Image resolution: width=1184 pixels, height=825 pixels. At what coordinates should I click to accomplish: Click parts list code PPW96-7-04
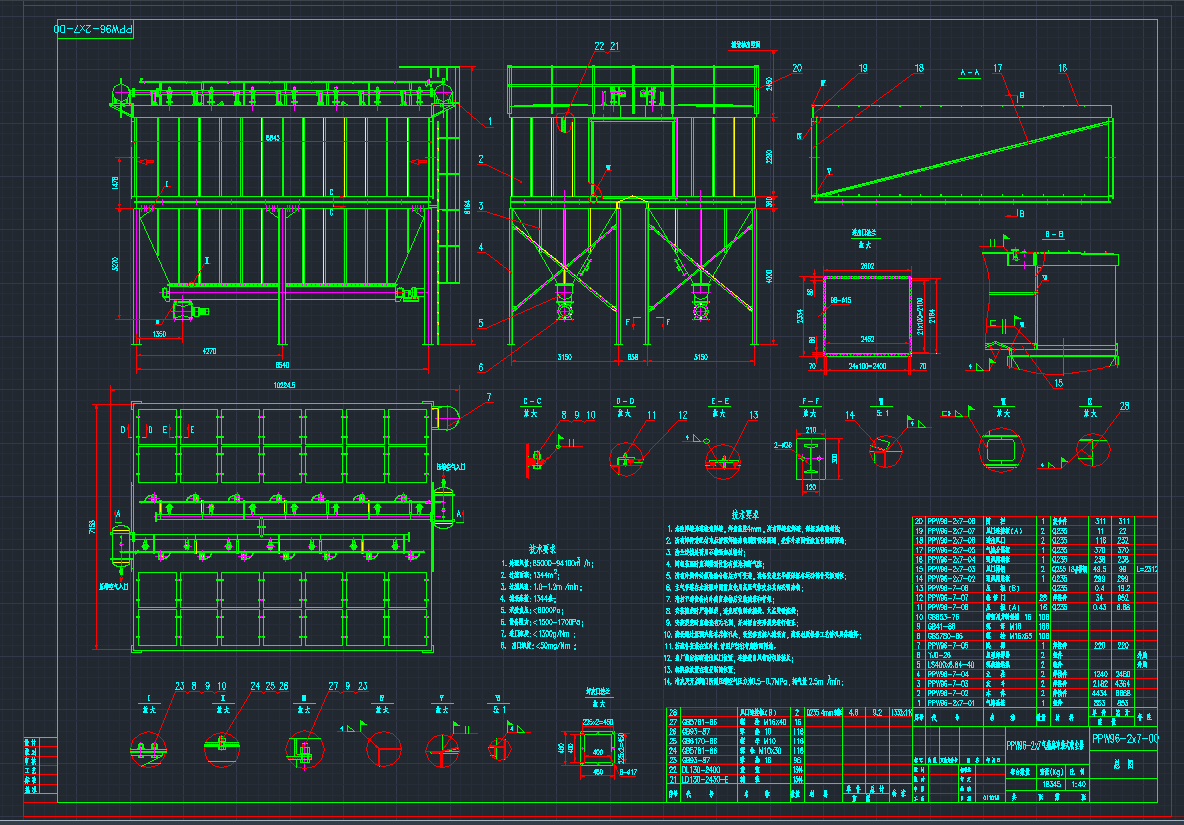point(948,674)
